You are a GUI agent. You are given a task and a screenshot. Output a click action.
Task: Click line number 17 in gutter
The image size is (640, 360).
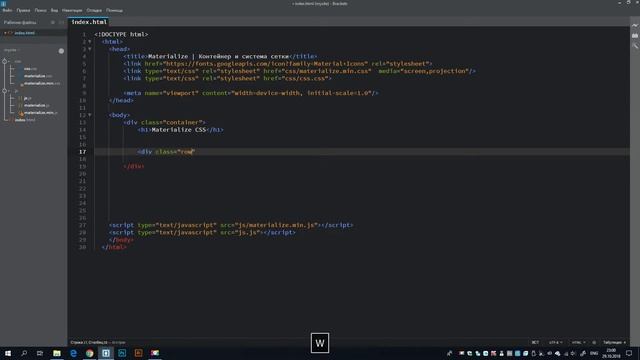pyautogui.click(x=82, y=152)
